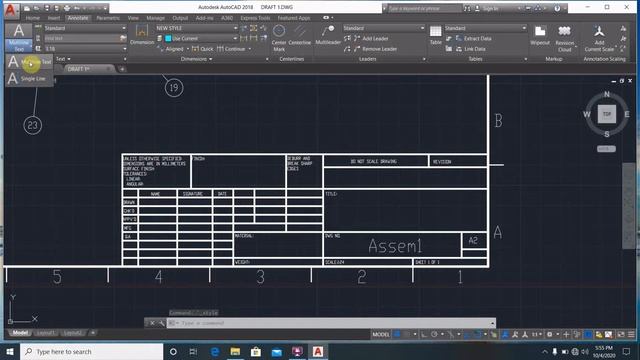Select Multiline Text in the text flyout

point(29,62)
